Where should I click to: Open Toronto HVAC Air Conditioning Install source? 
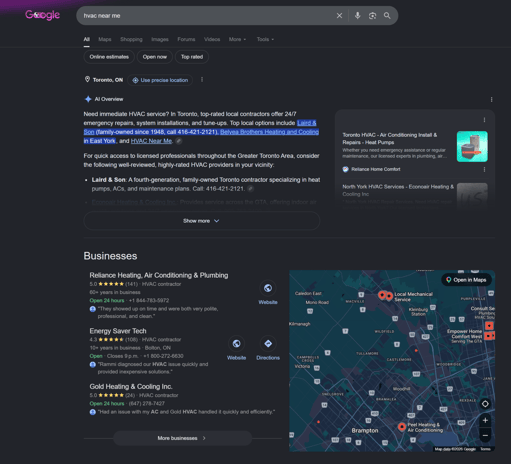390,139
